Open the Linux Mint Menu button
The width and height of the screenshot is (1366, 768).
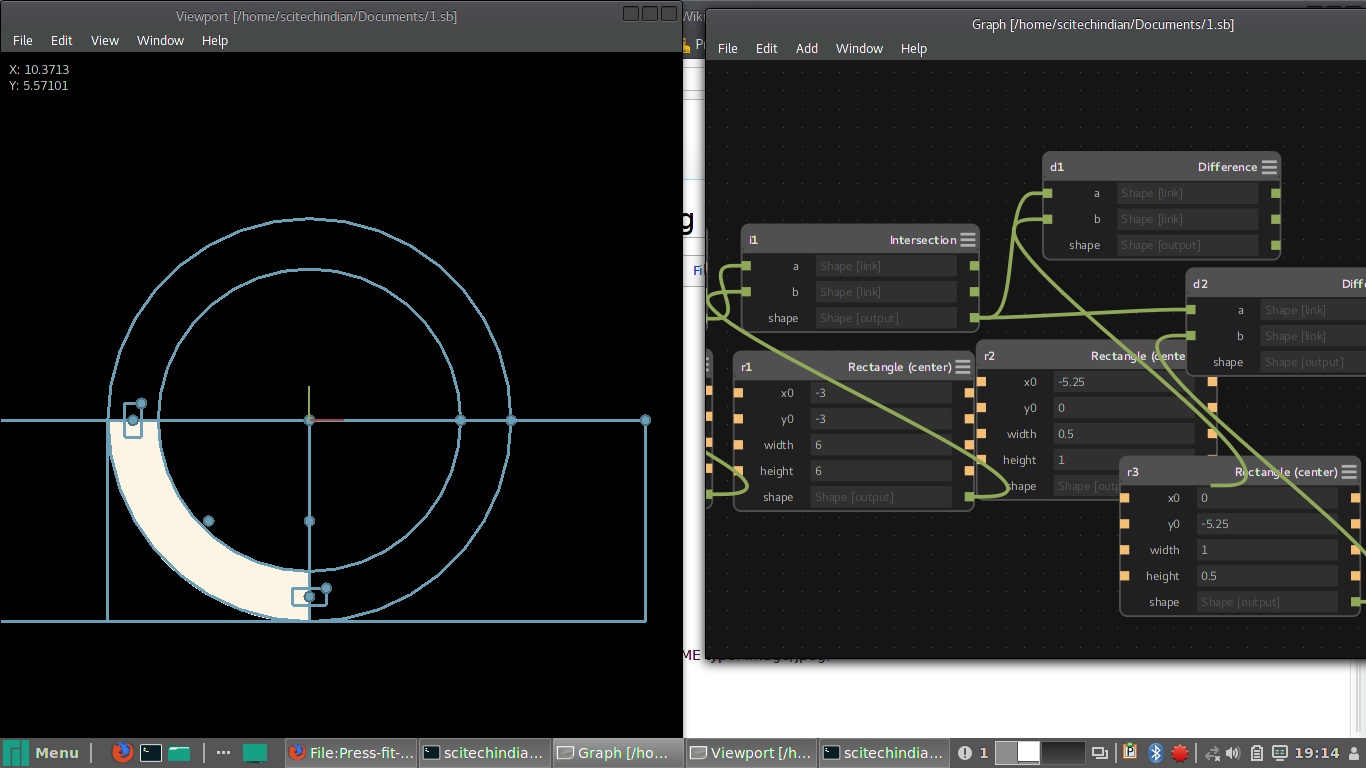coord(42,753)
